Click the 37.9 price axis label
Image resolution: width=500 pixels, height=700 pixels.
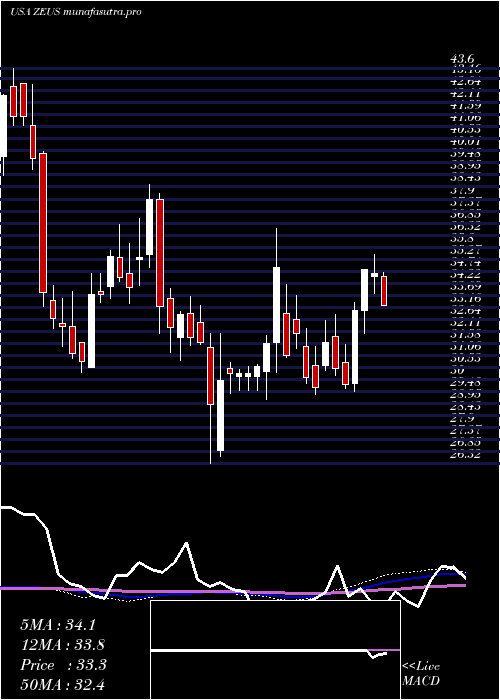tap(462, 191)
